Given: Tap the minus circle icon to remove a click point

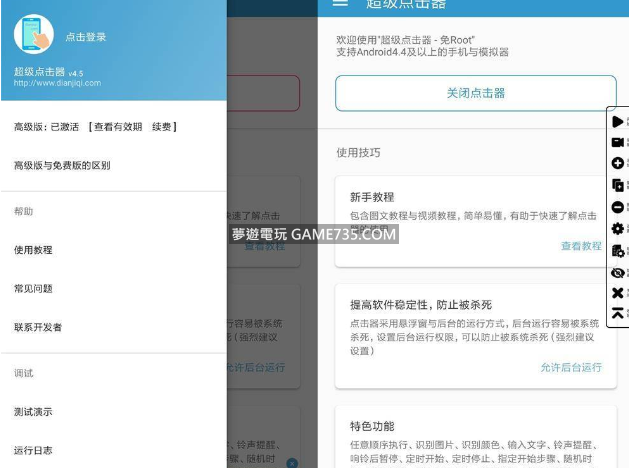Looking at the screenshot, I should [618, 207].
